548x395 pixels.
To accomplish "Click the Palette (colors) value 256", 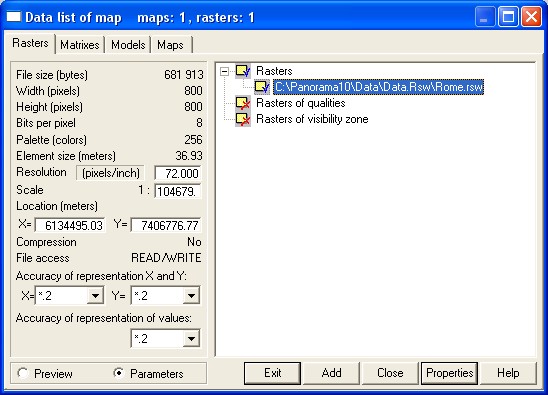I will click(x=193, y=140).
